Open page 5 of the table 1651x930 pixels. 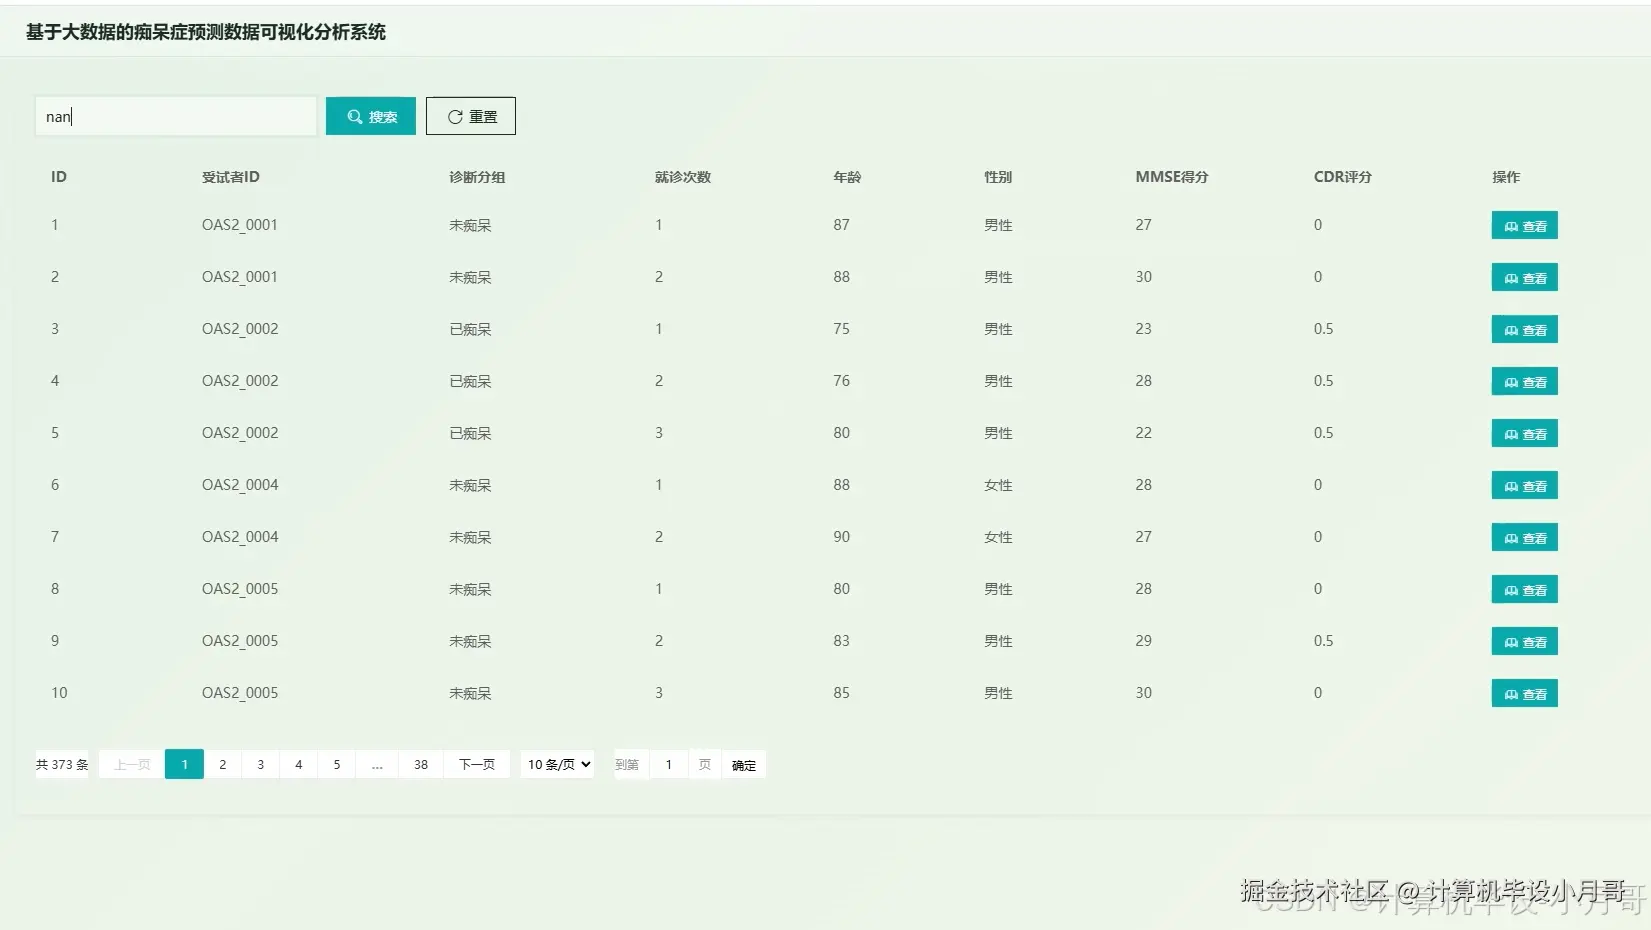[336, 764]
